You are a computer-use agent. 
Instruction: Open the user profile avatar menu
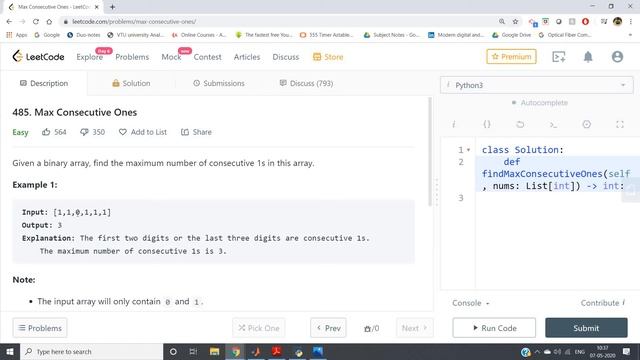(x=617, y=57)
